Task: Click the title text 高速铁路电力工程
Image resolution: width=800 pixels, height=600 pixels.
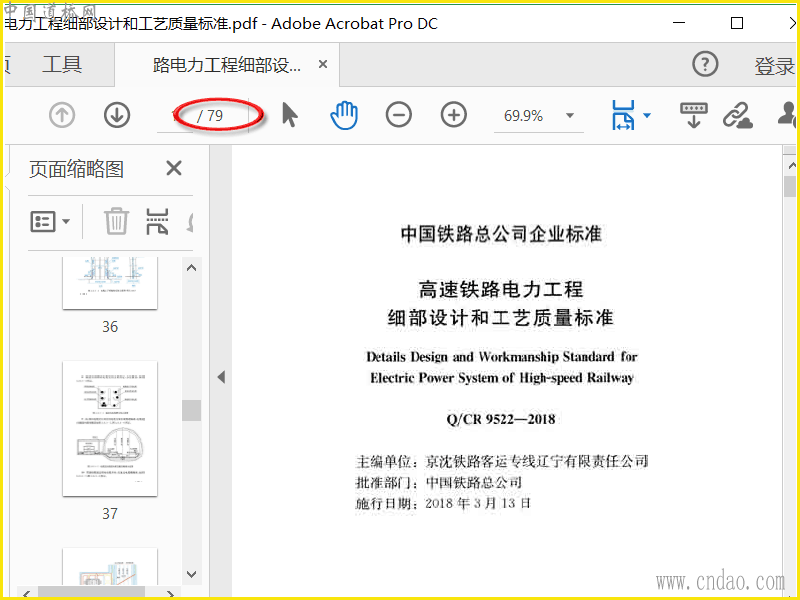Action: [501, 289]
